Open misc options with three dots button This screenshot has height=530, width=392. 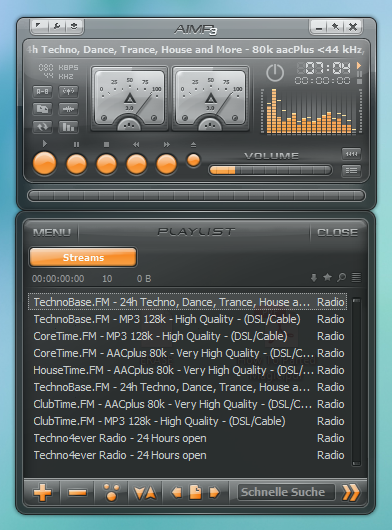[x=111, y=492]
